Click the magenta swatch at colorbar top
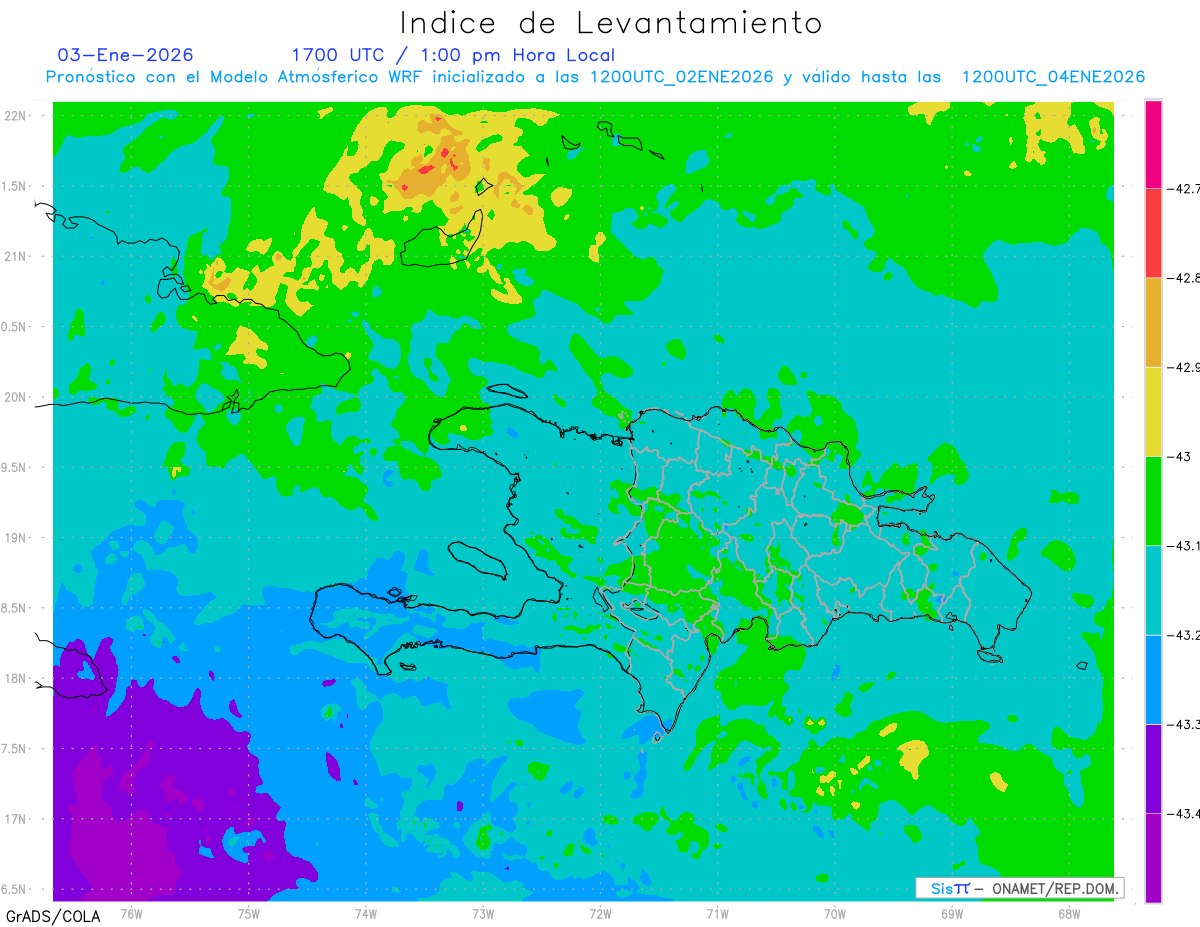Viewport: 1200px width, 927px height. [x=1153, y=144]
